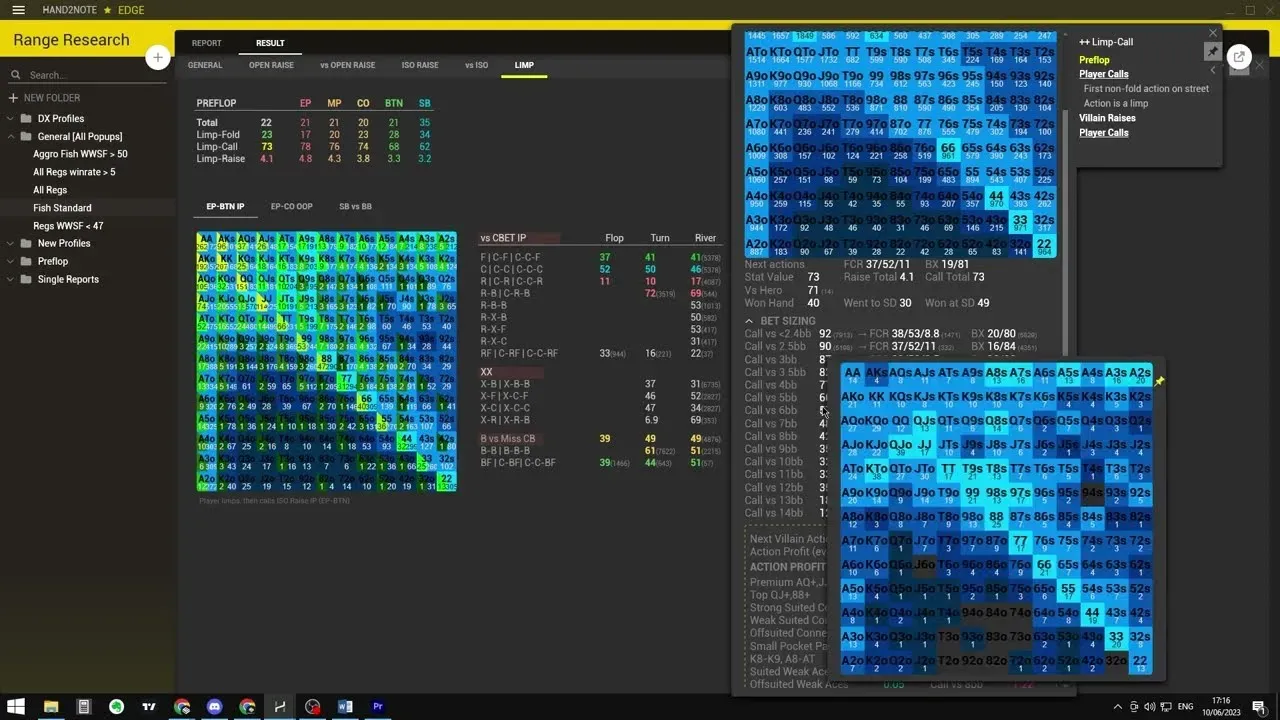The image size is (1280, 720).
Task: Open Discord from the taskbar
Action: (x=214, y=706)
